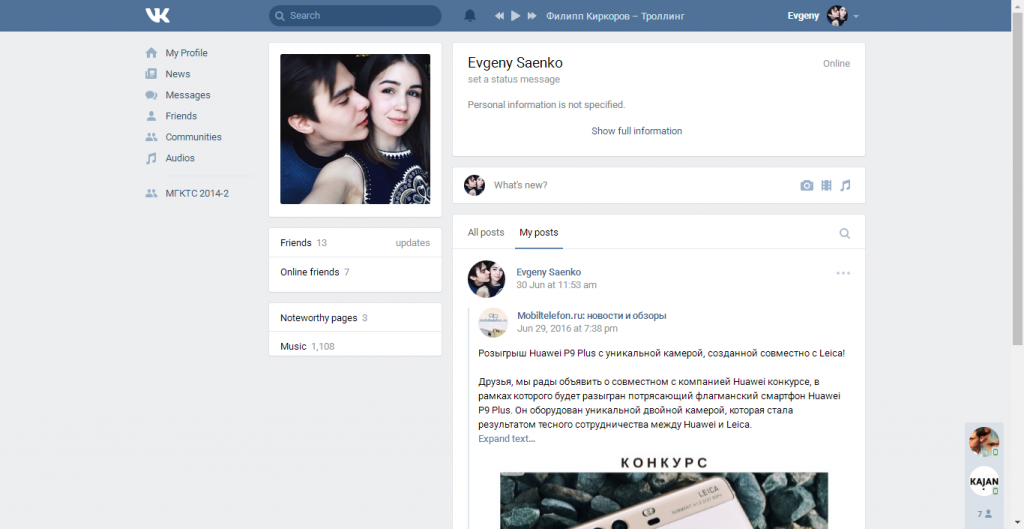1024x529 pixels.
Task: Click the МГКТС 2014-2 group icon
Action: pyautogui.click(x=152, y=193)
